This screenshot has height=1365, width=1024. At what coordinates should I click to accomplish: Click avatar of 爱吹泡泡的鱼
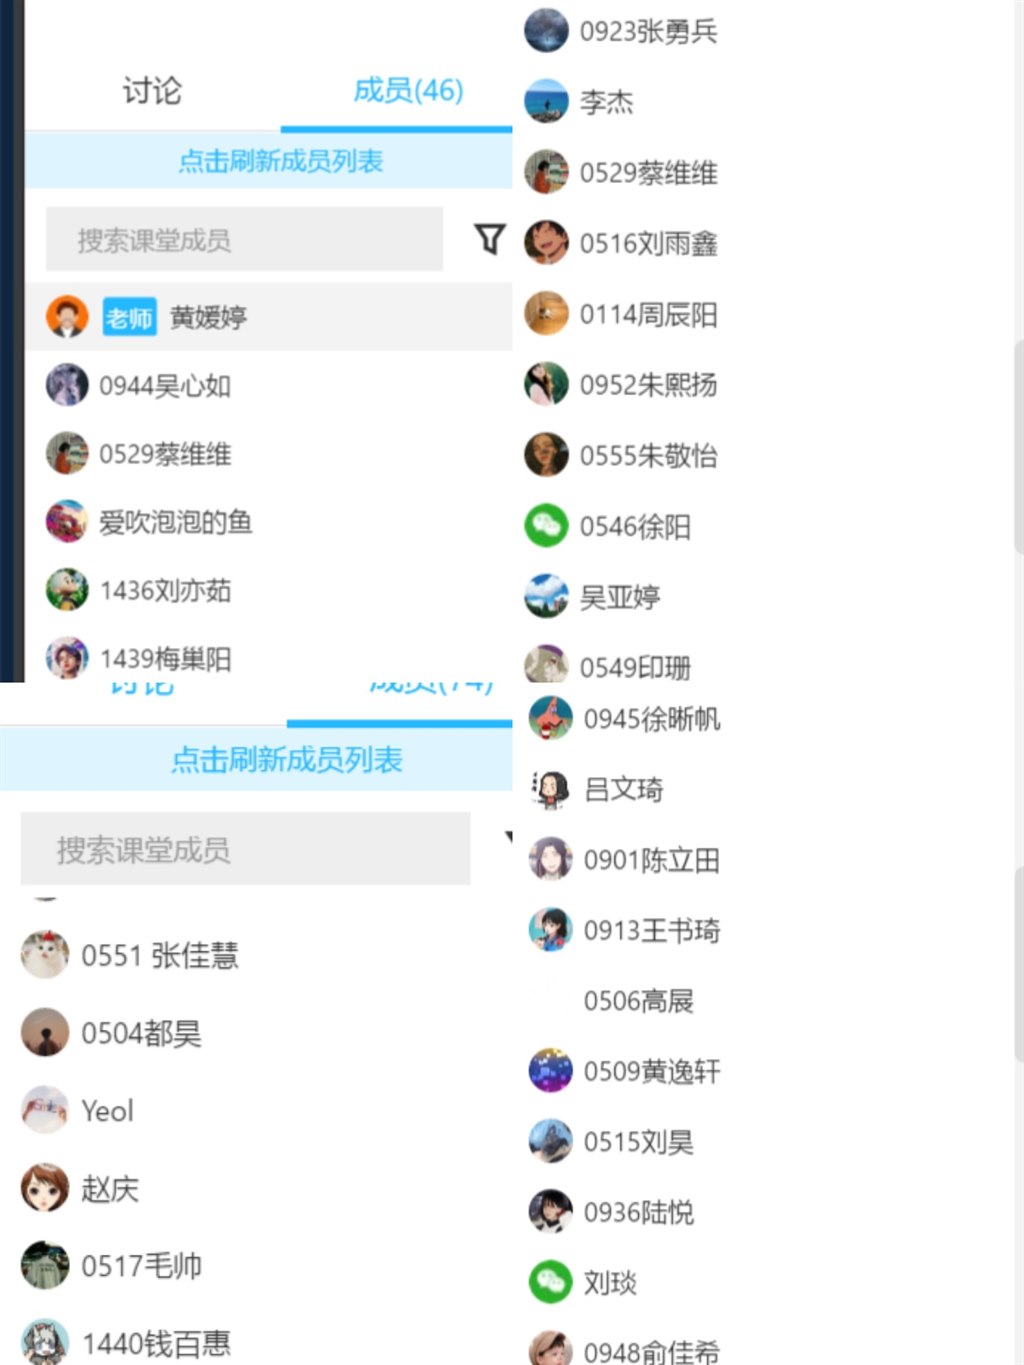pos(67,522)
